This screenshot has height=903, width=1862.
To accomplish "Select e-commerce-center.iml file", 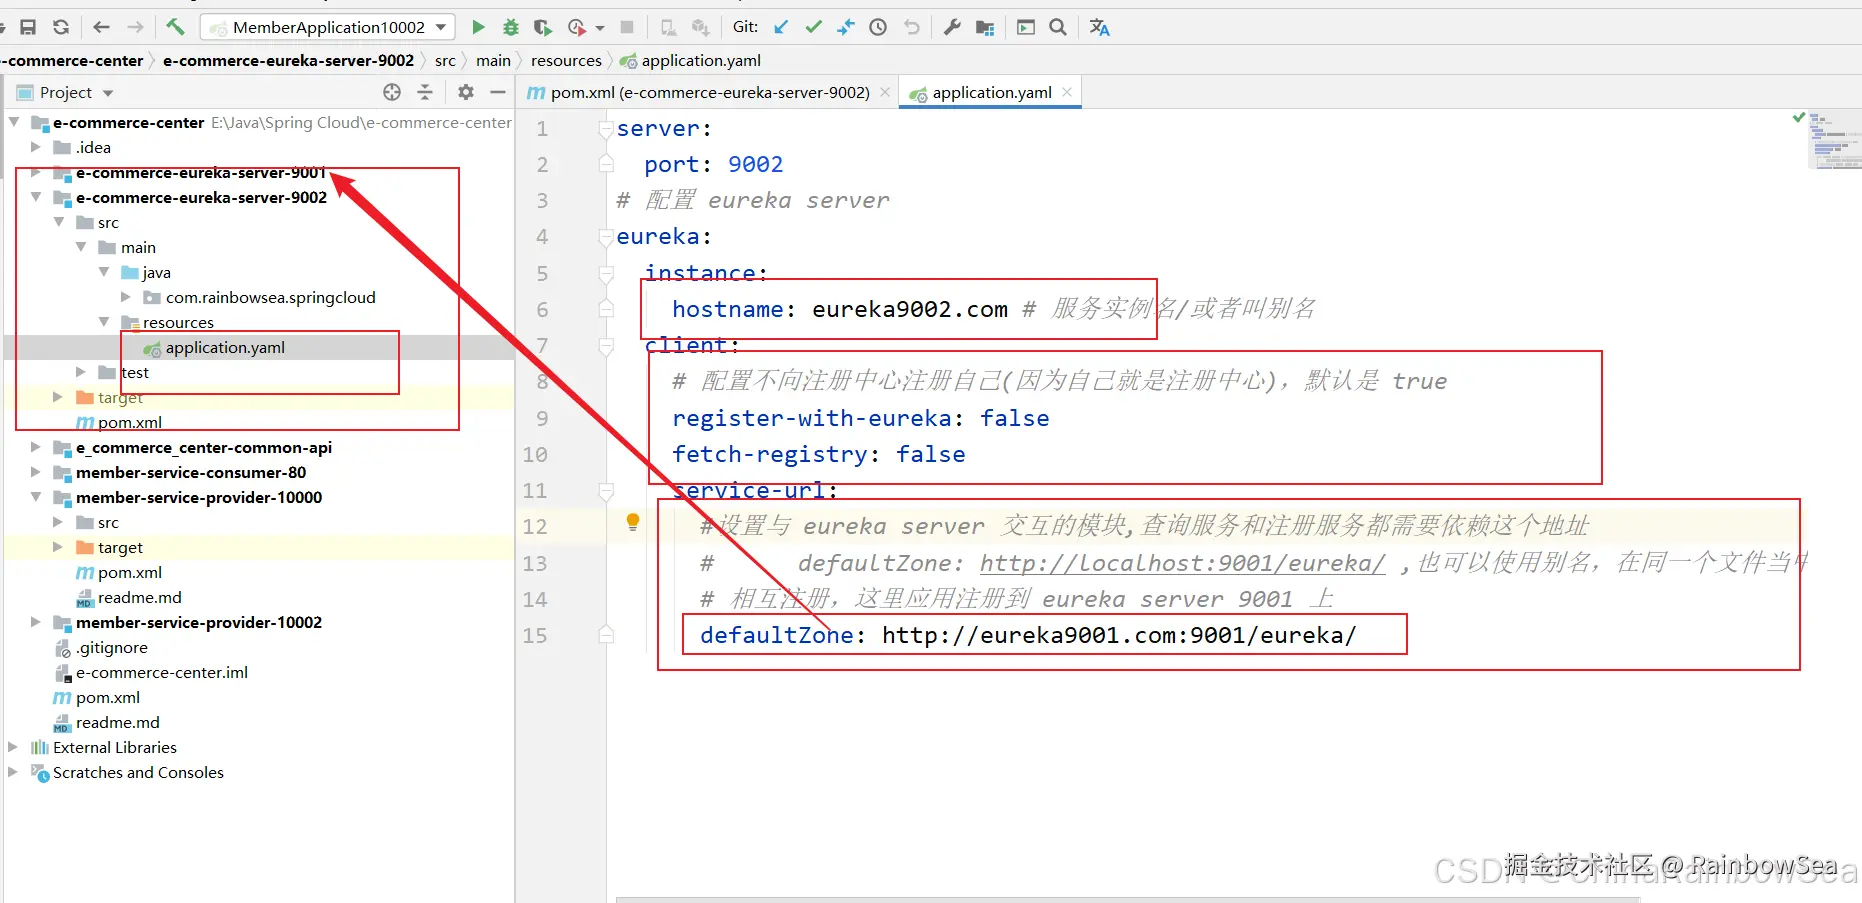I will 162,672.
